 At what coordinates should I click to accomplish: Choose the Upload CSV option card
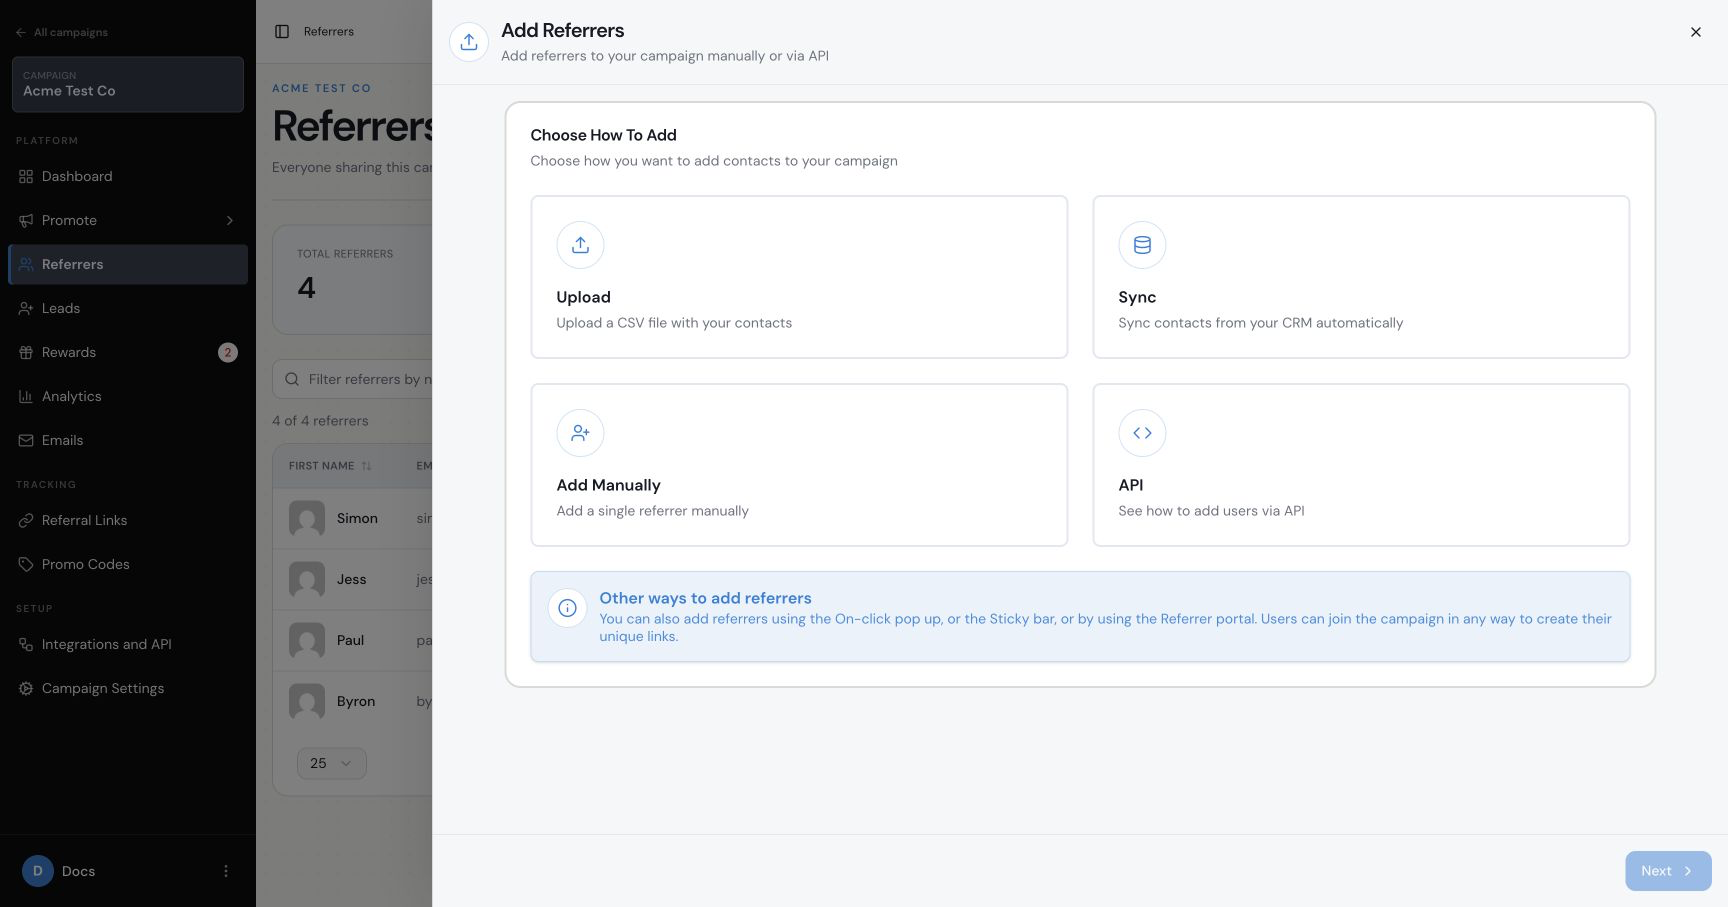(799, 277)
